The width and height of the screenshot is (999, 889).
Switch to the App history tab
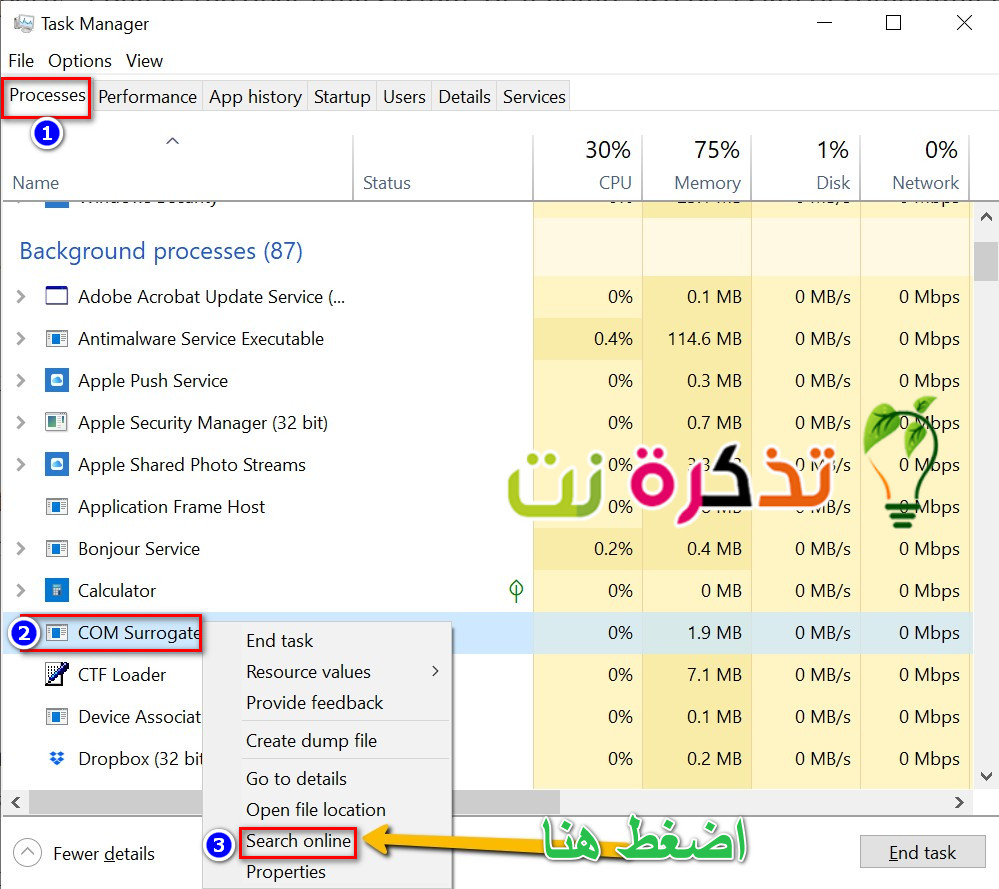[255, 96]
